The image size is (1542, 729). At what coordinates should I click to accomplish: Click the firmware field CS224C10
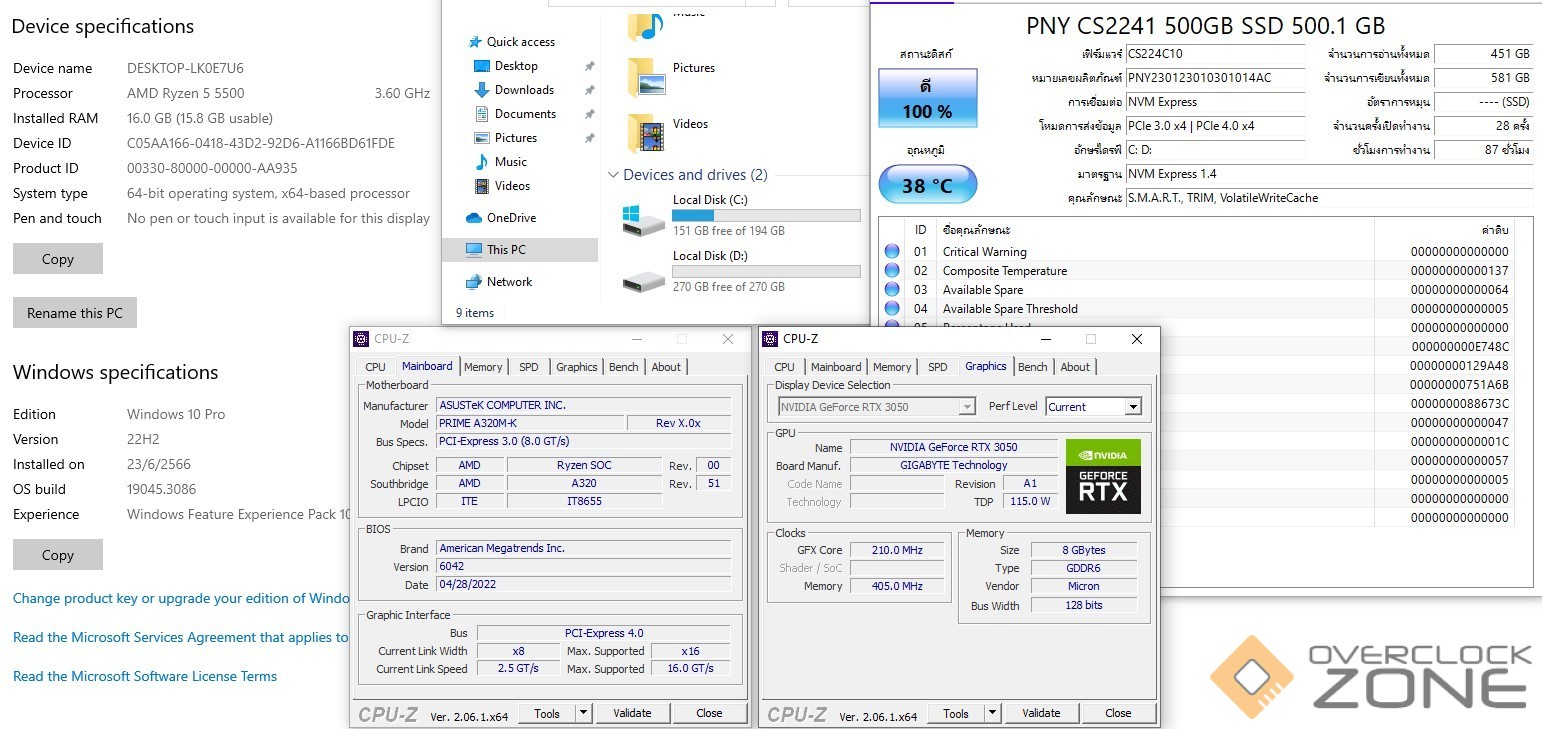1215,54
